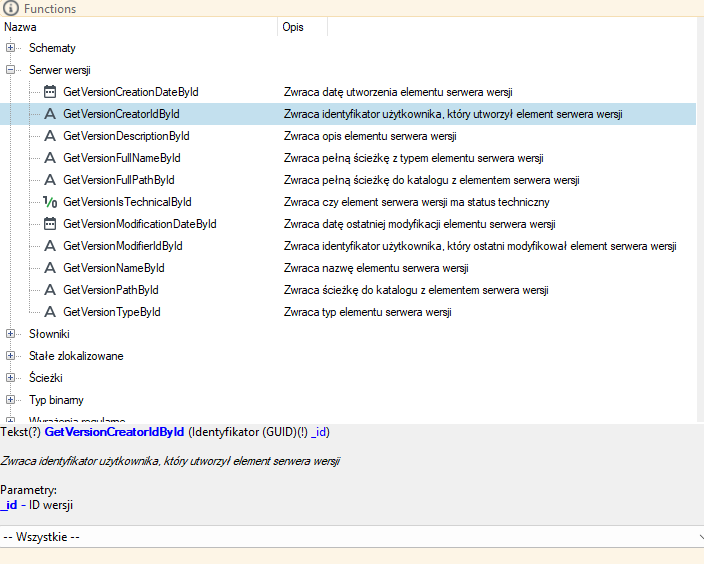The width and height of the screenshot is (704, 564).
Task: Click the text-type icon next to GetVersionDescriptionById
Action: coord(50,136)
